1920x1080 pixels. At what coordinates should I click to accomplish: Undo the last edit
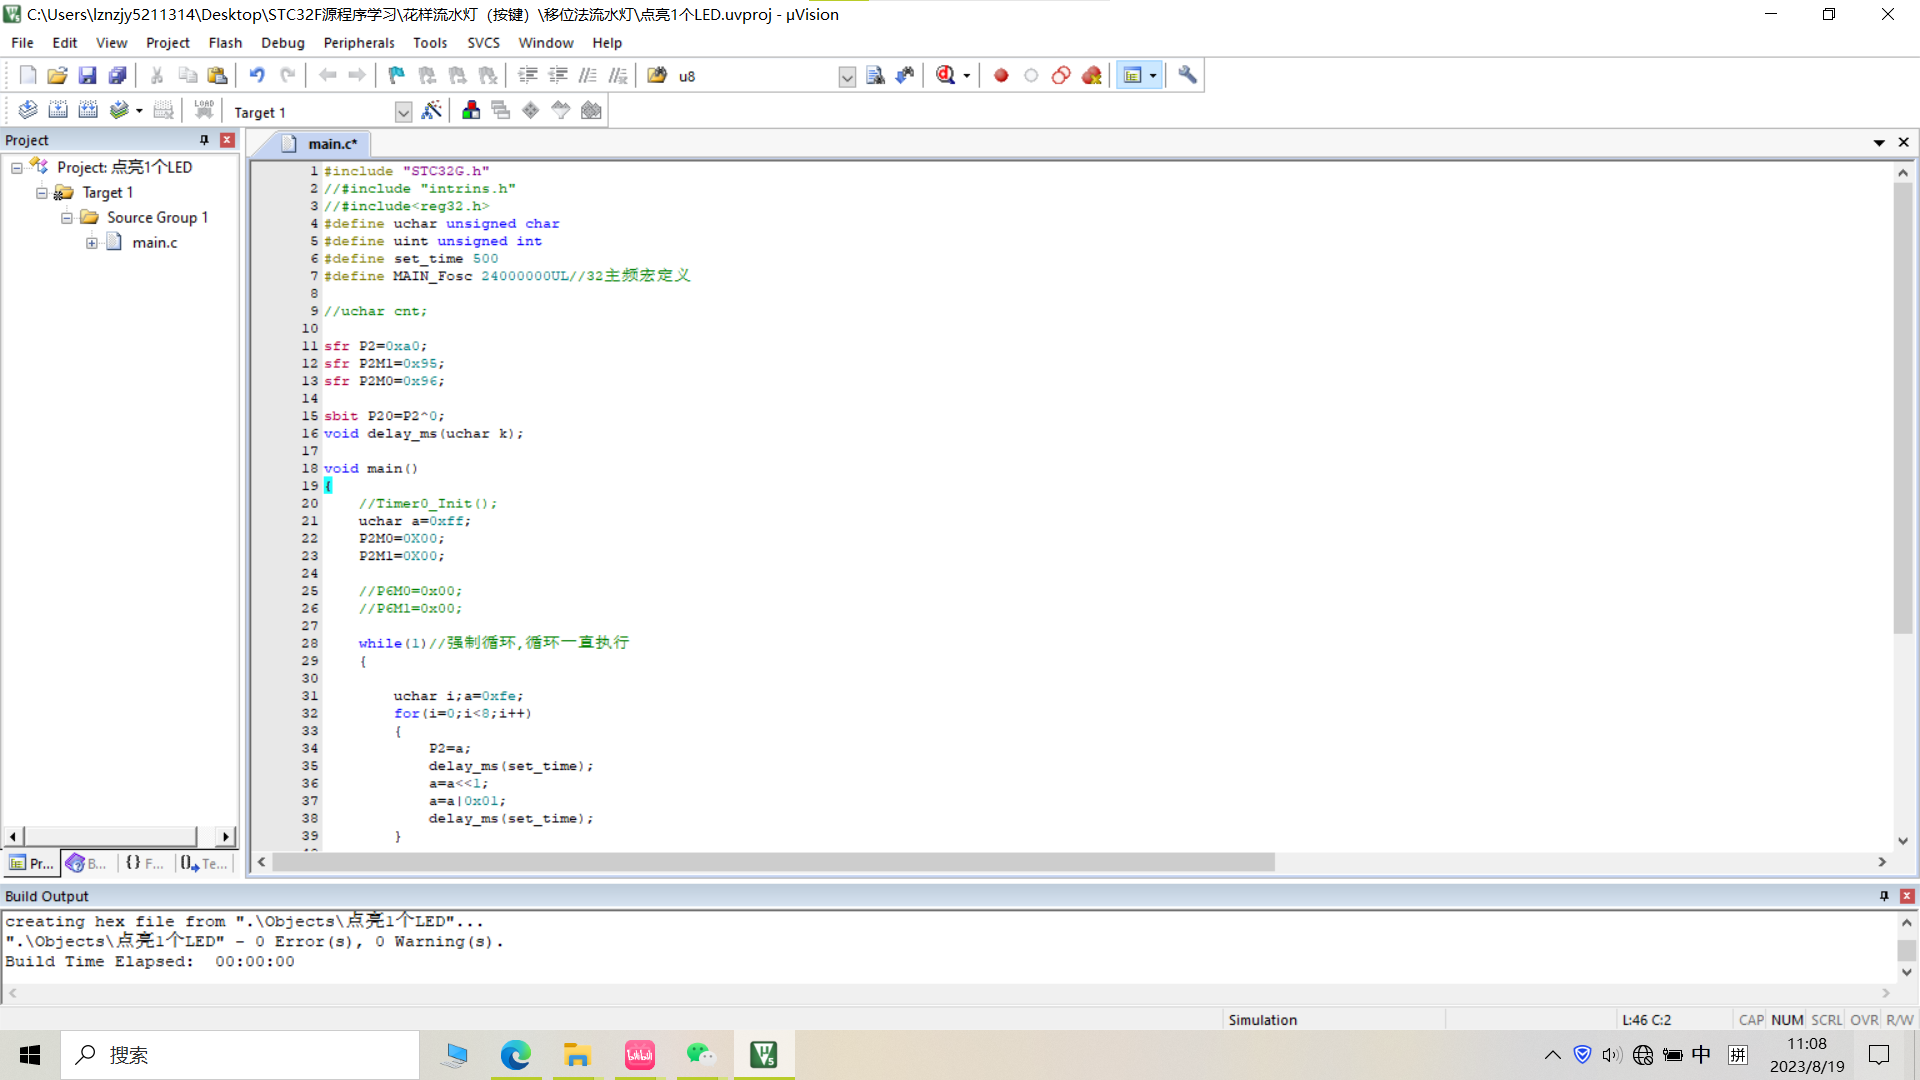pos(257,75)
